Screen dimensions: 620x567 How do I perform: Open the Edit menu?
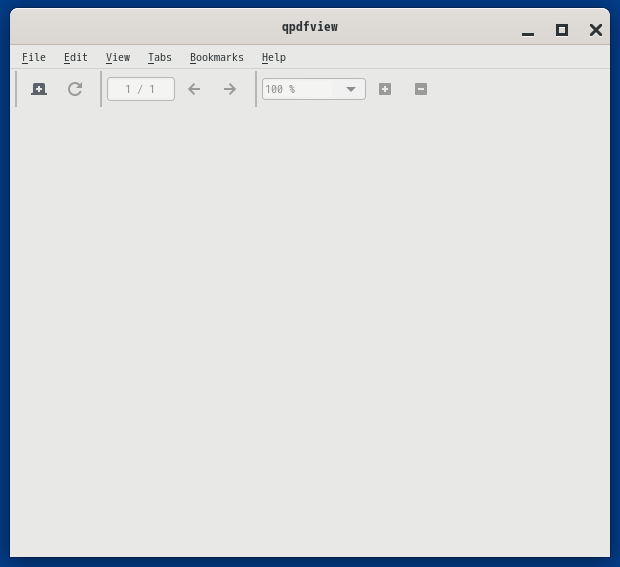[x=76, y=57]
